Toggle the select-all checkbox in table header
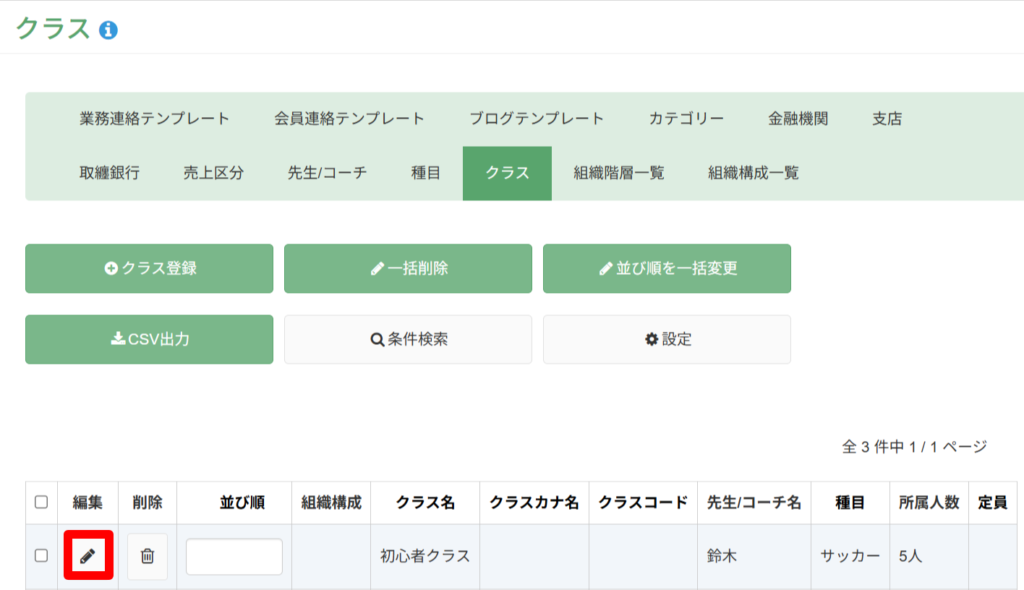The image size is (1024, 590). point(41,502)
